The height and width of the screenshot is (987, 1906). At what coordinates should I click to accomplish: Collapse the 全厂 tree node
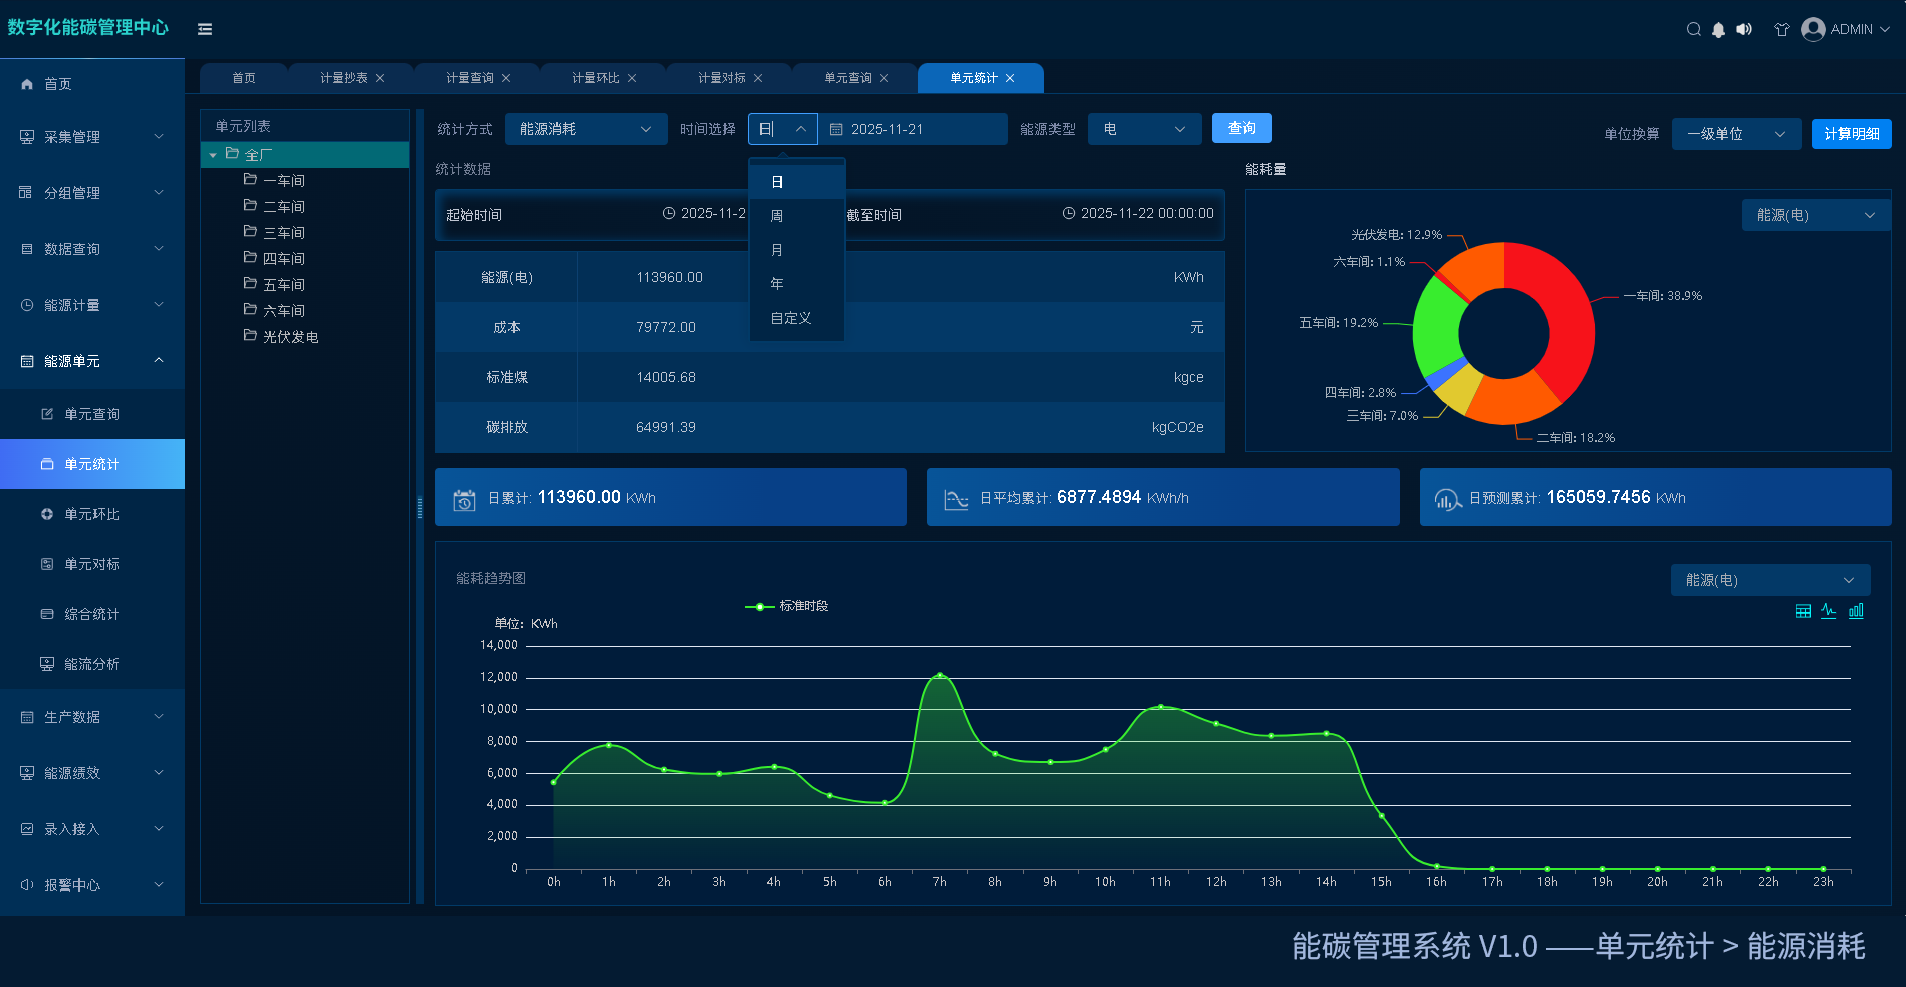[213, 155]
